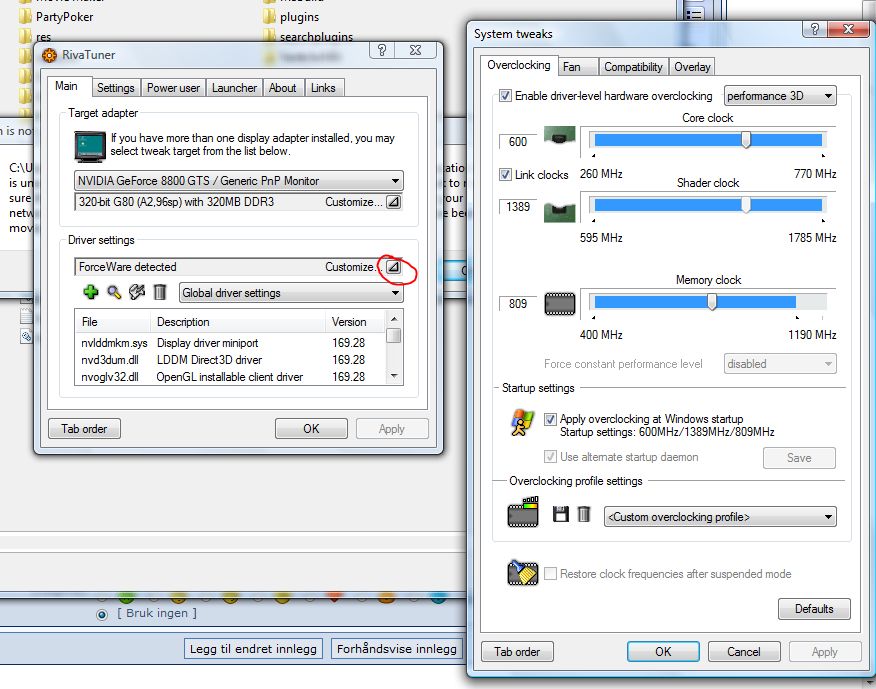Switch to the Overlay tab
Image resolution: width=876 pixels, height=689 pixels.
pyautogui.click(x=692, y=67)
